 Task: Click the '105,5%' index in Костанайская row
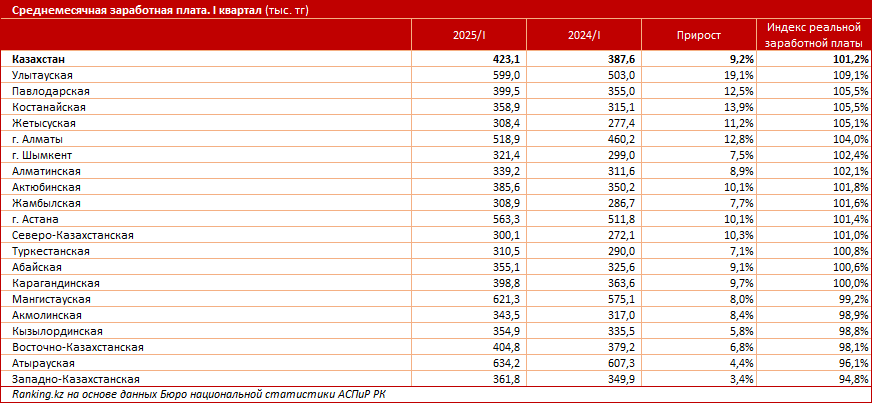point(851,107)
